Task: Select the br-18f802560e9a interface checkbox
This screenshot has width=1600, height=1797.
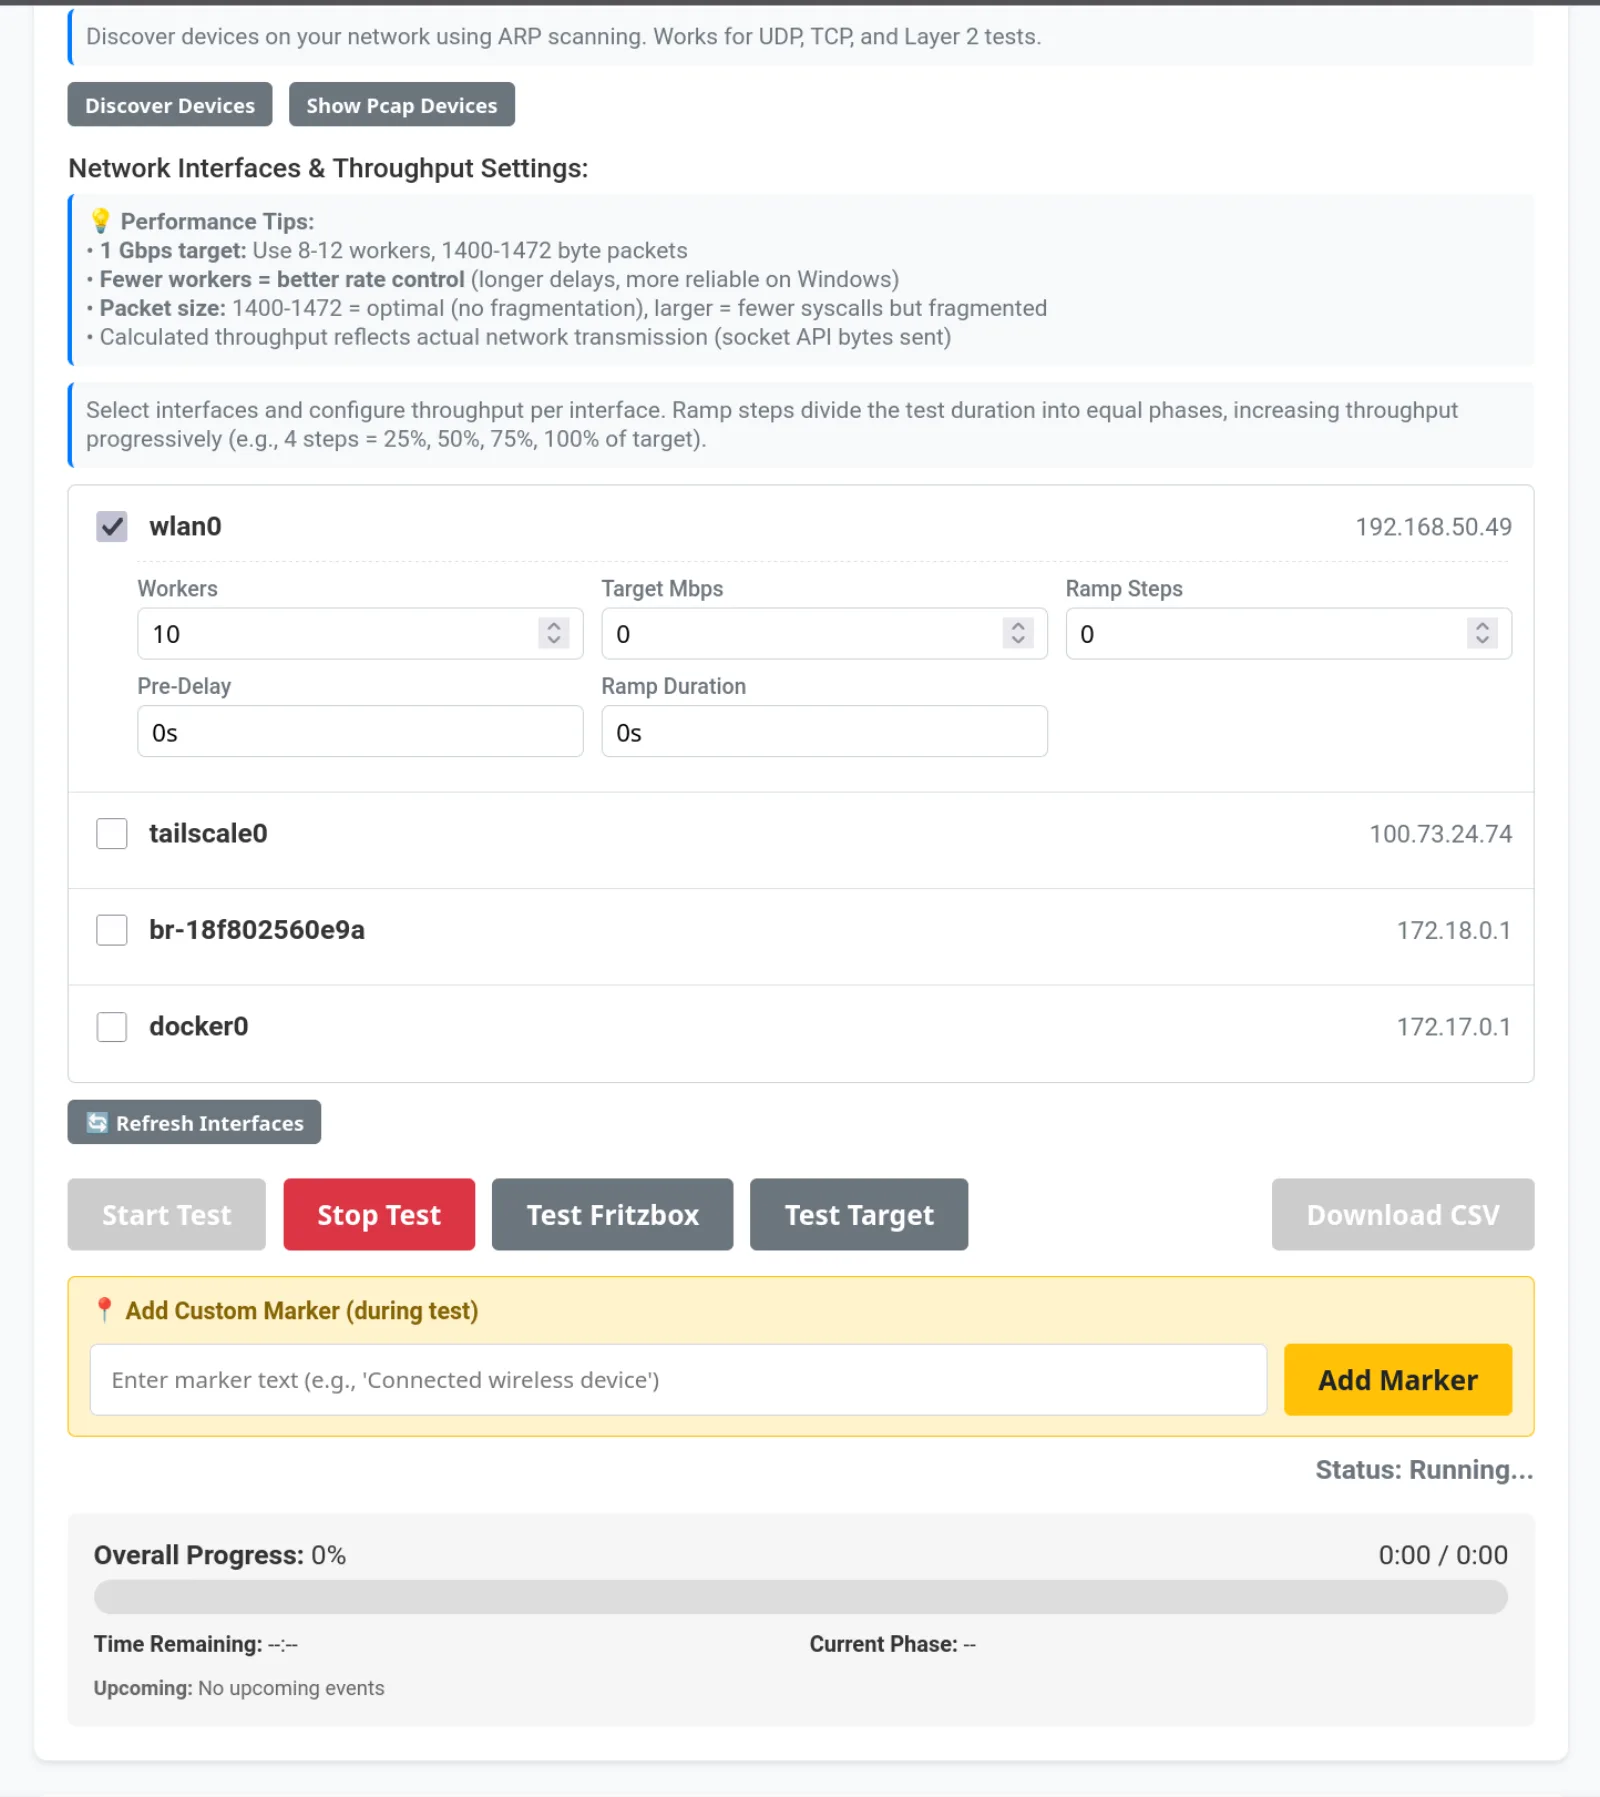Action: (x=112, y=930)
